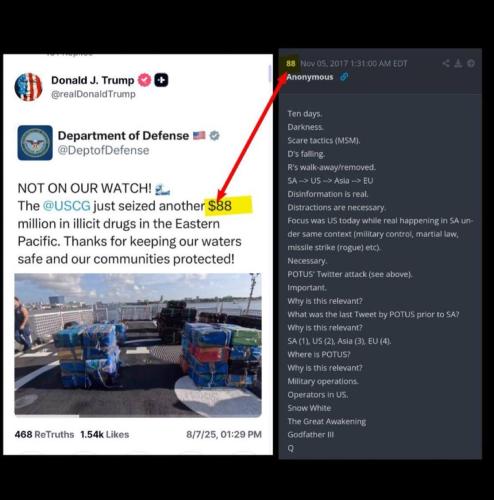This screenshot has width=494, height=500.
Task: Click the 1.54k Likes count
Action: click(x=105, y=434)
